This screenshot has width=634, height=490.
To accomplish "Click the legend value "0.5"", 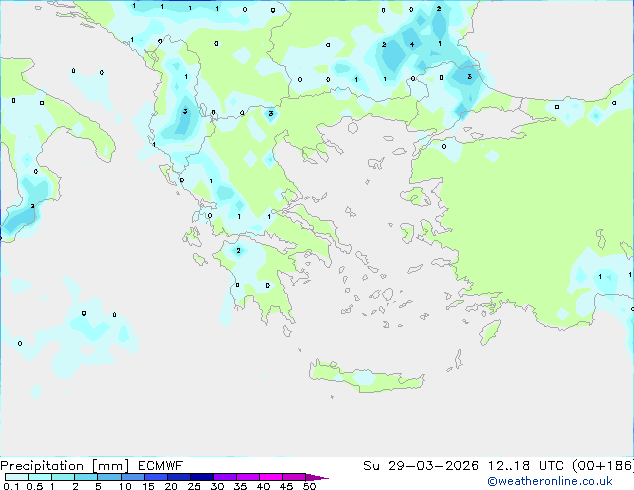I will (35, 486).
